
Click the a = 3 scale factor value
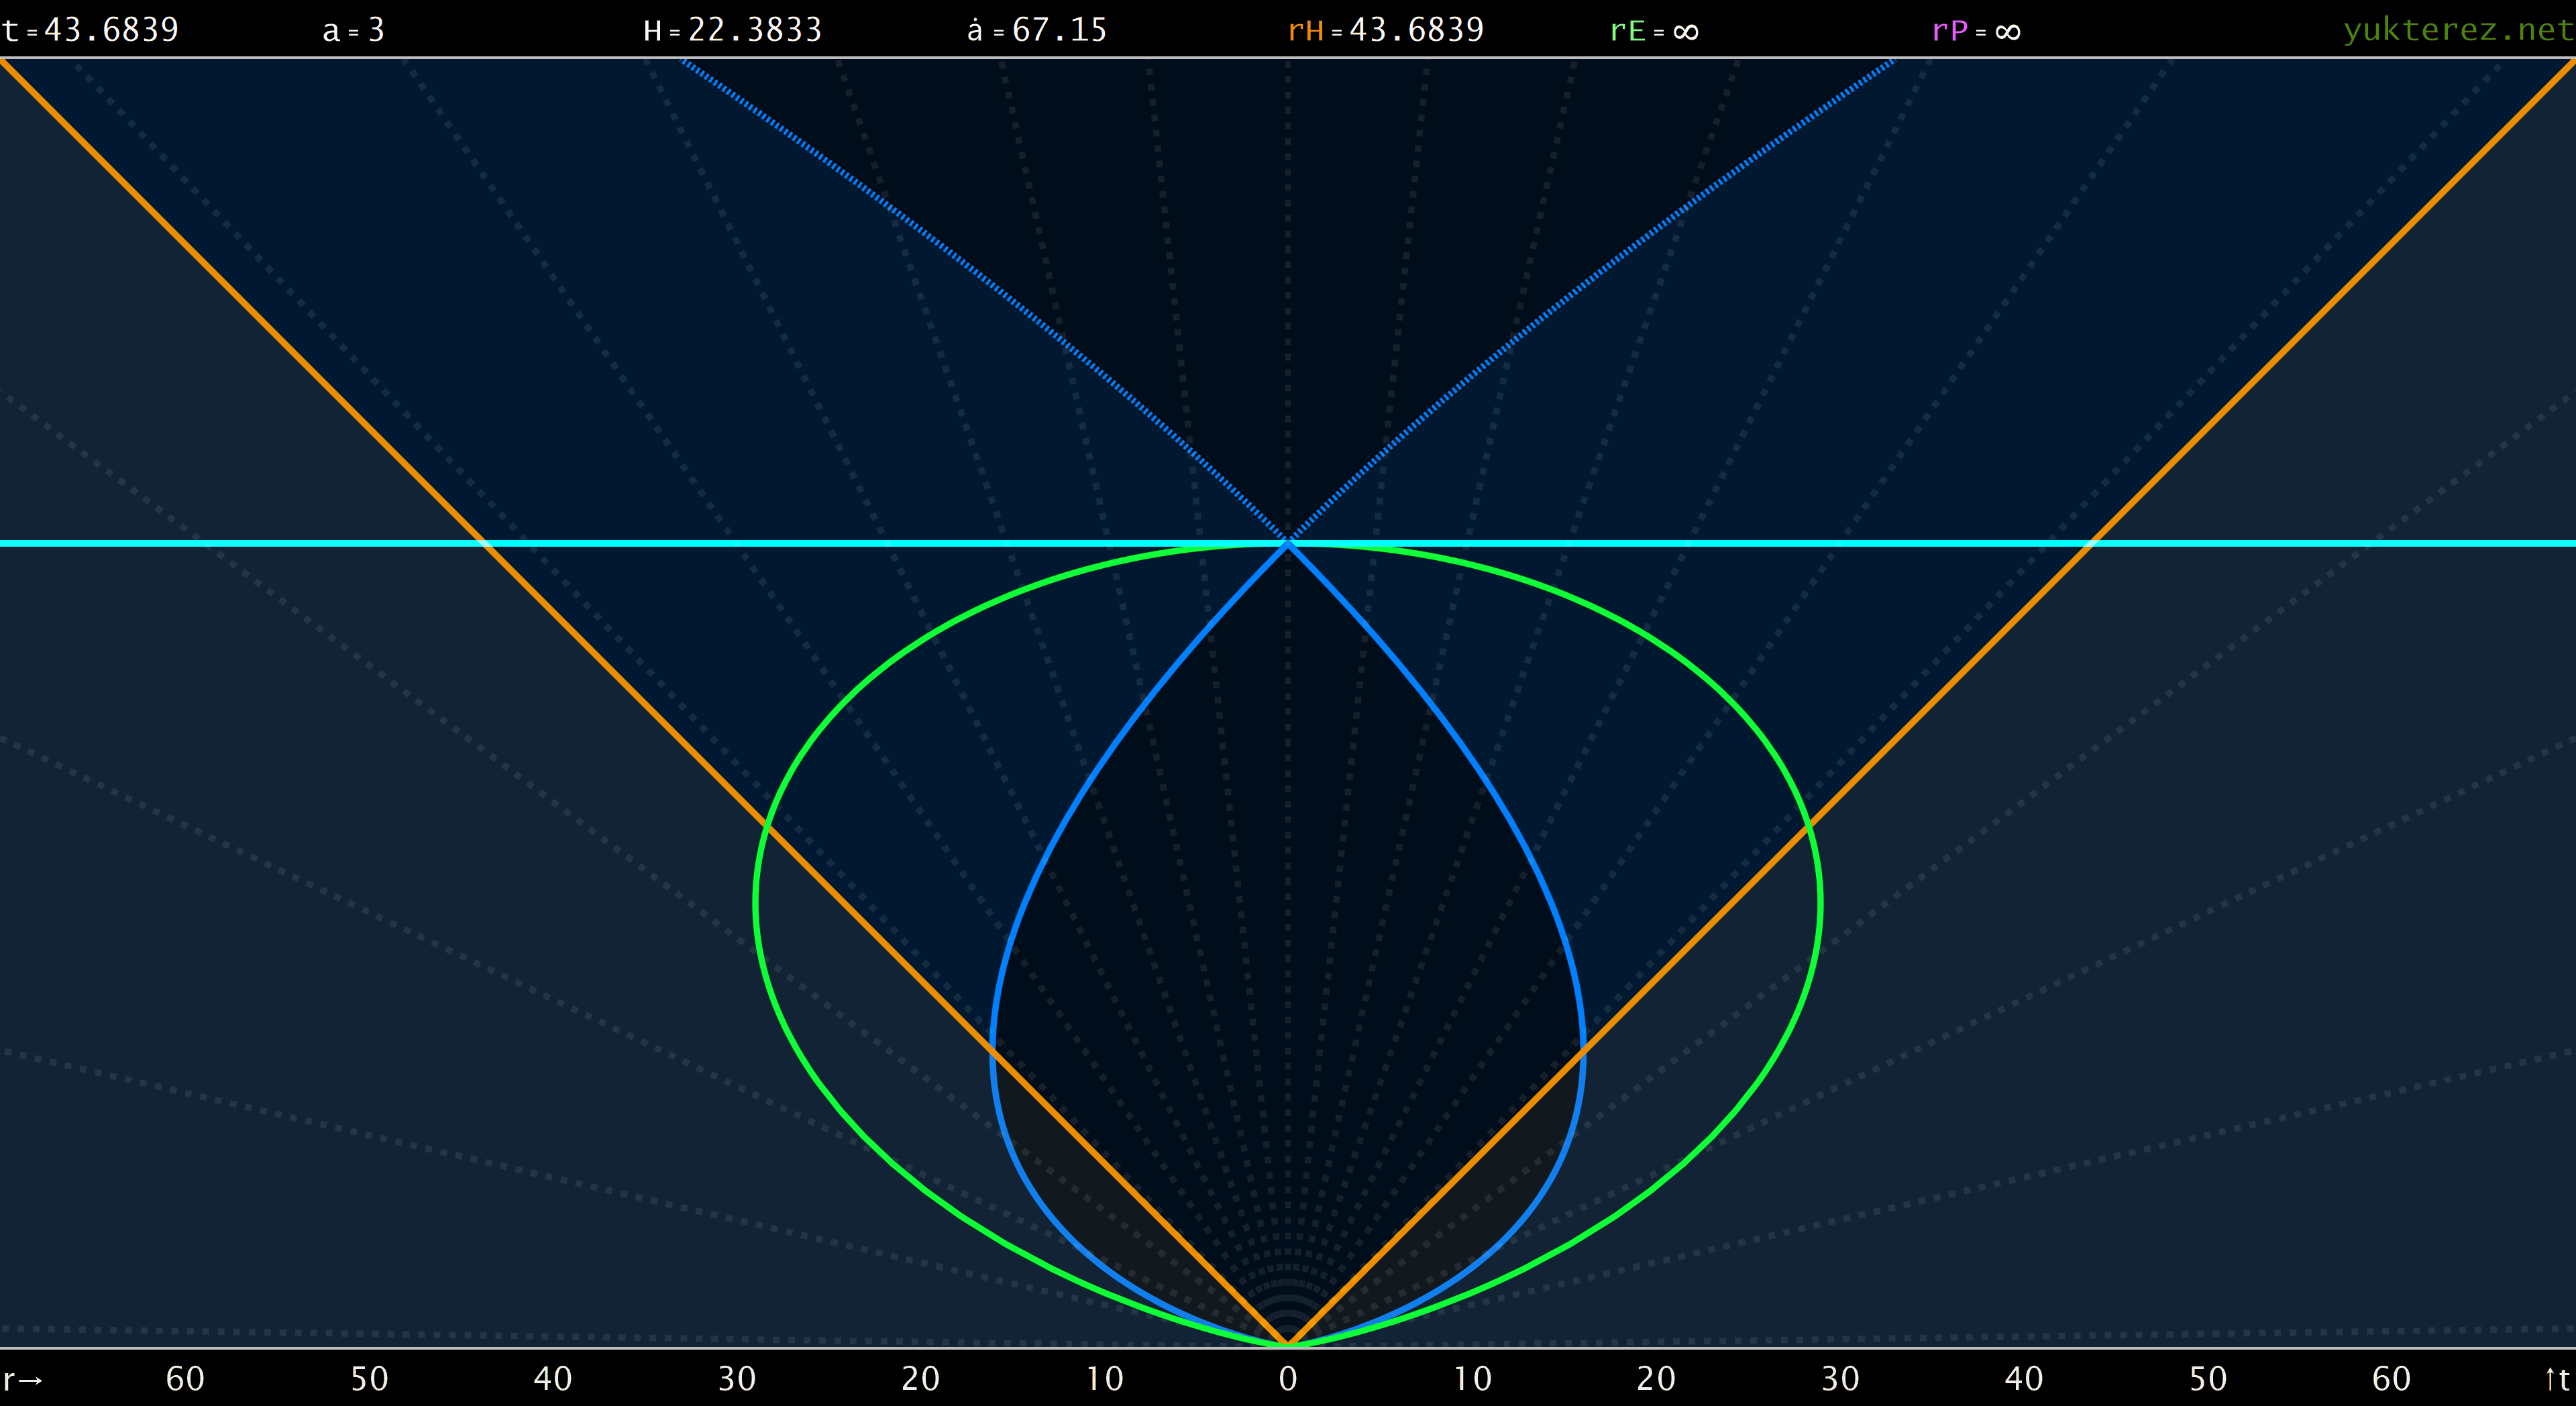(x=354, y=30)
